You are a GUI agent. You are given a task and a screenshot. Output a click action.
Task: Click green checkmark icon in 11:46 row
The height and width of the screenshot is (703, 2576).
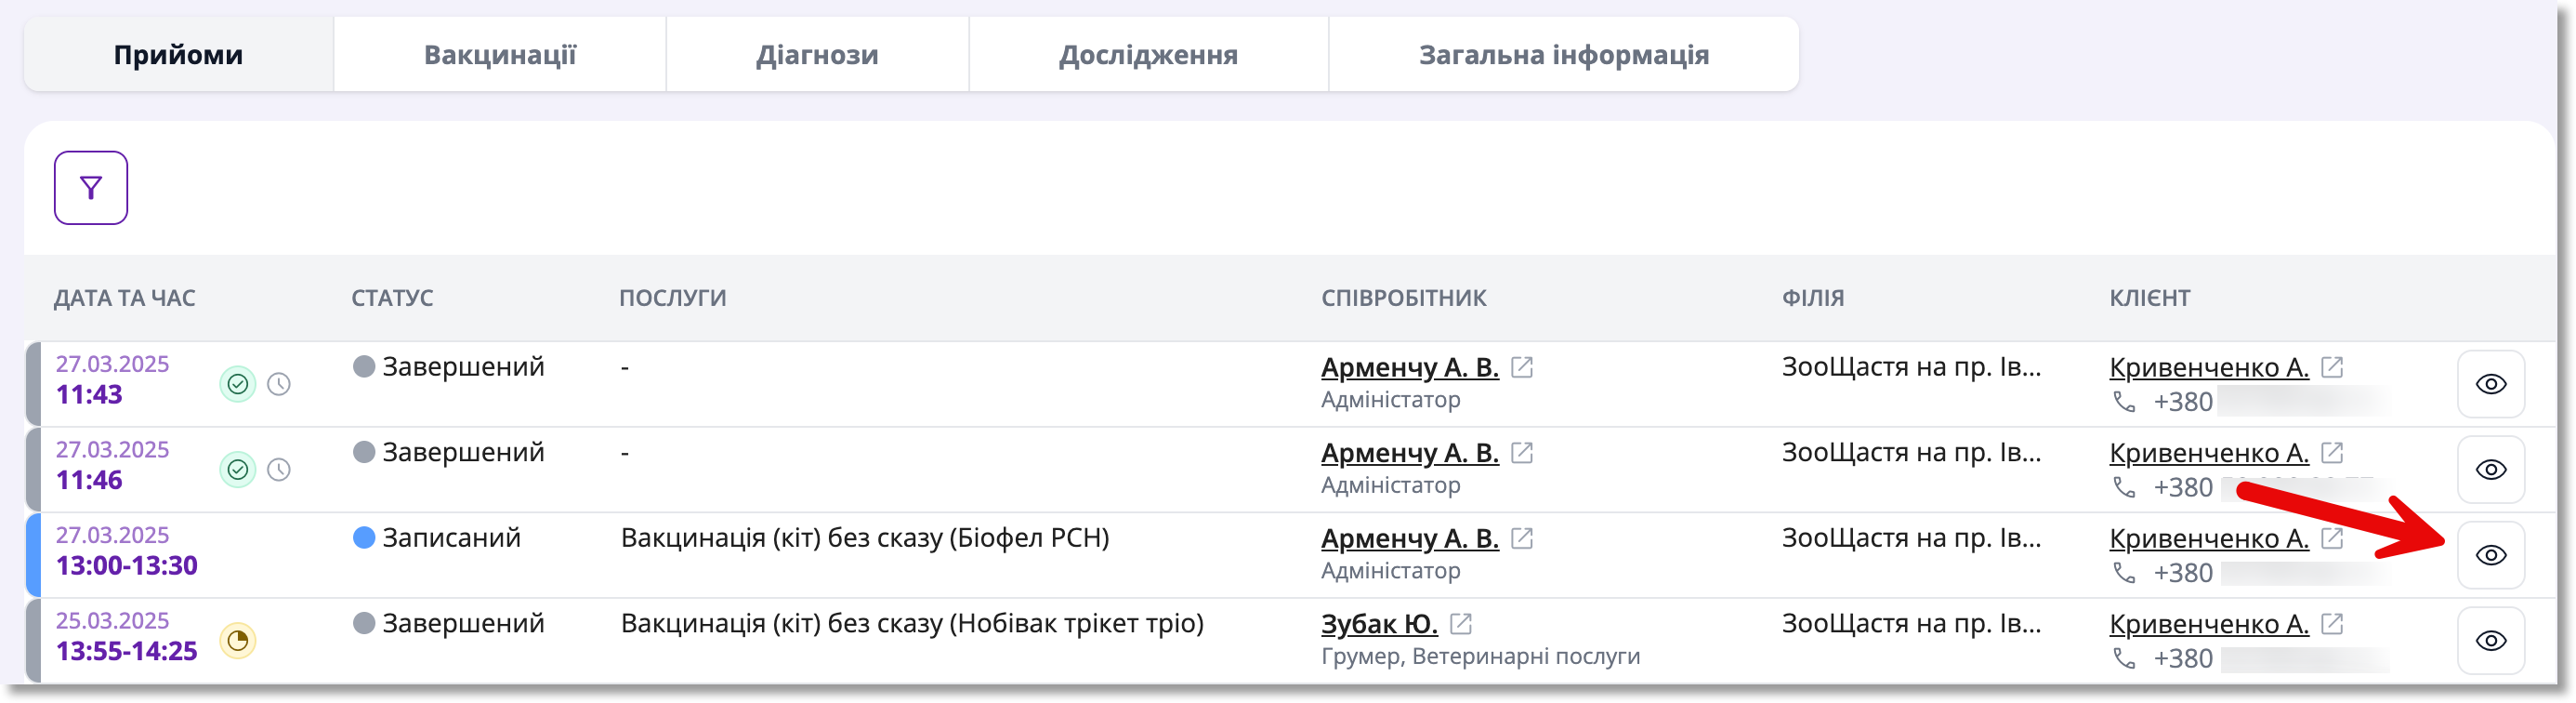coord(237,470)
